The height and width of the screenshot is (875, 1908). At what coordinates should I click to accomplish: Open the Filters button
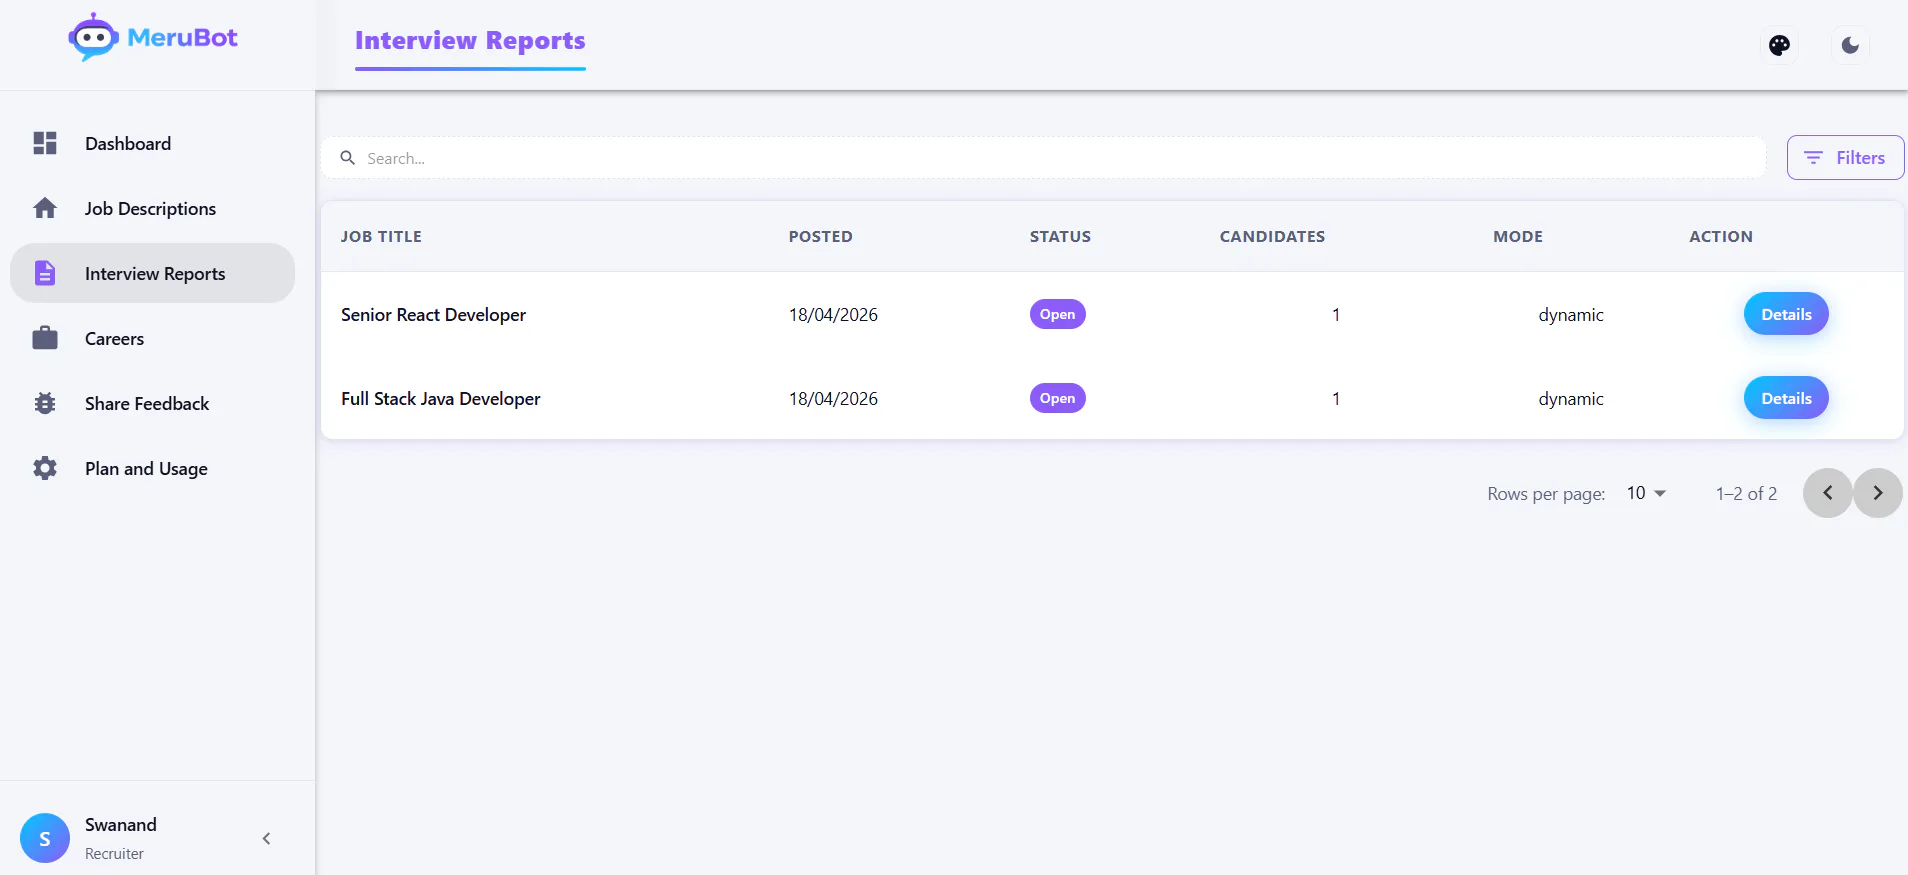click(1845, 158)
